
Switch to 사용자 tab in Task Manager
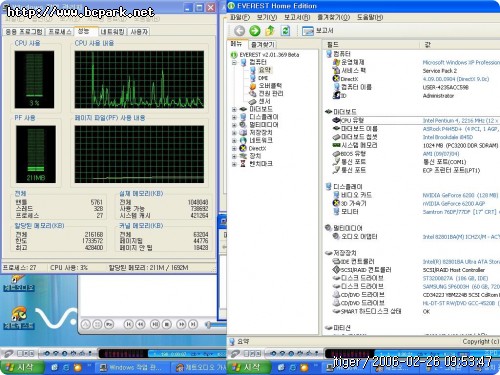click(139, 32)
